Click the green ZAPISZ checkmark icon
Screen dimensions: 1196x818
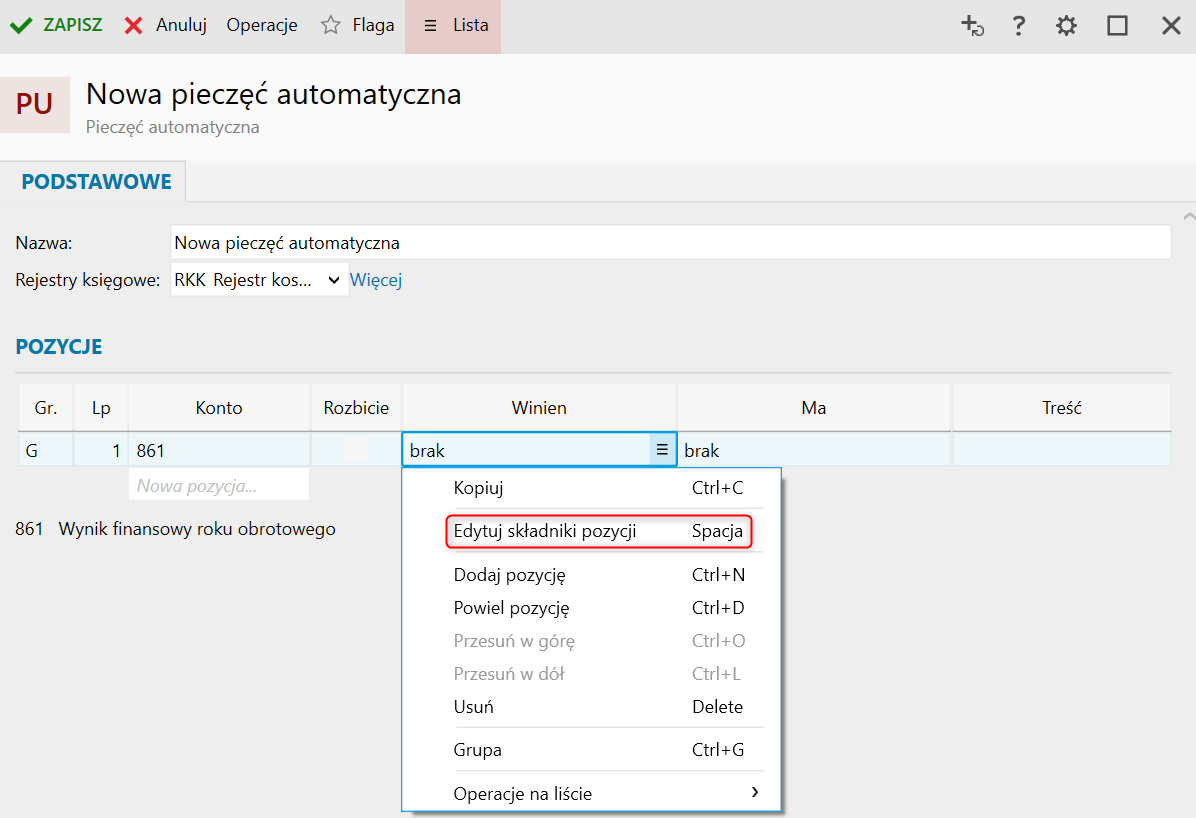[21, 25]
